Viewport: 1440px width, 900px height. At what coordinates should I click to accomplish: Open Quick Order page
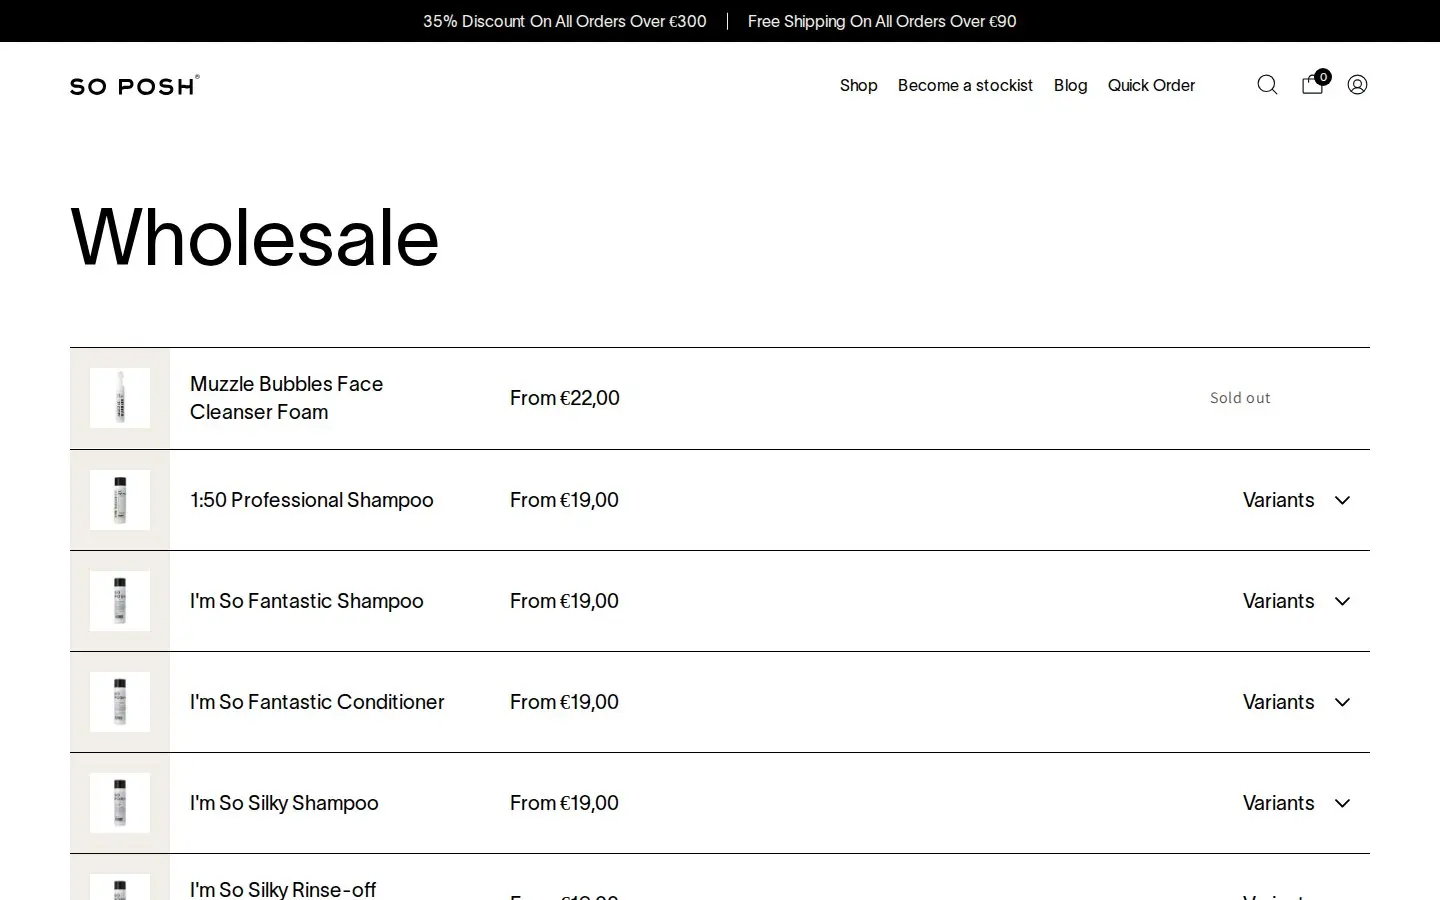(x=1151, y=85)
